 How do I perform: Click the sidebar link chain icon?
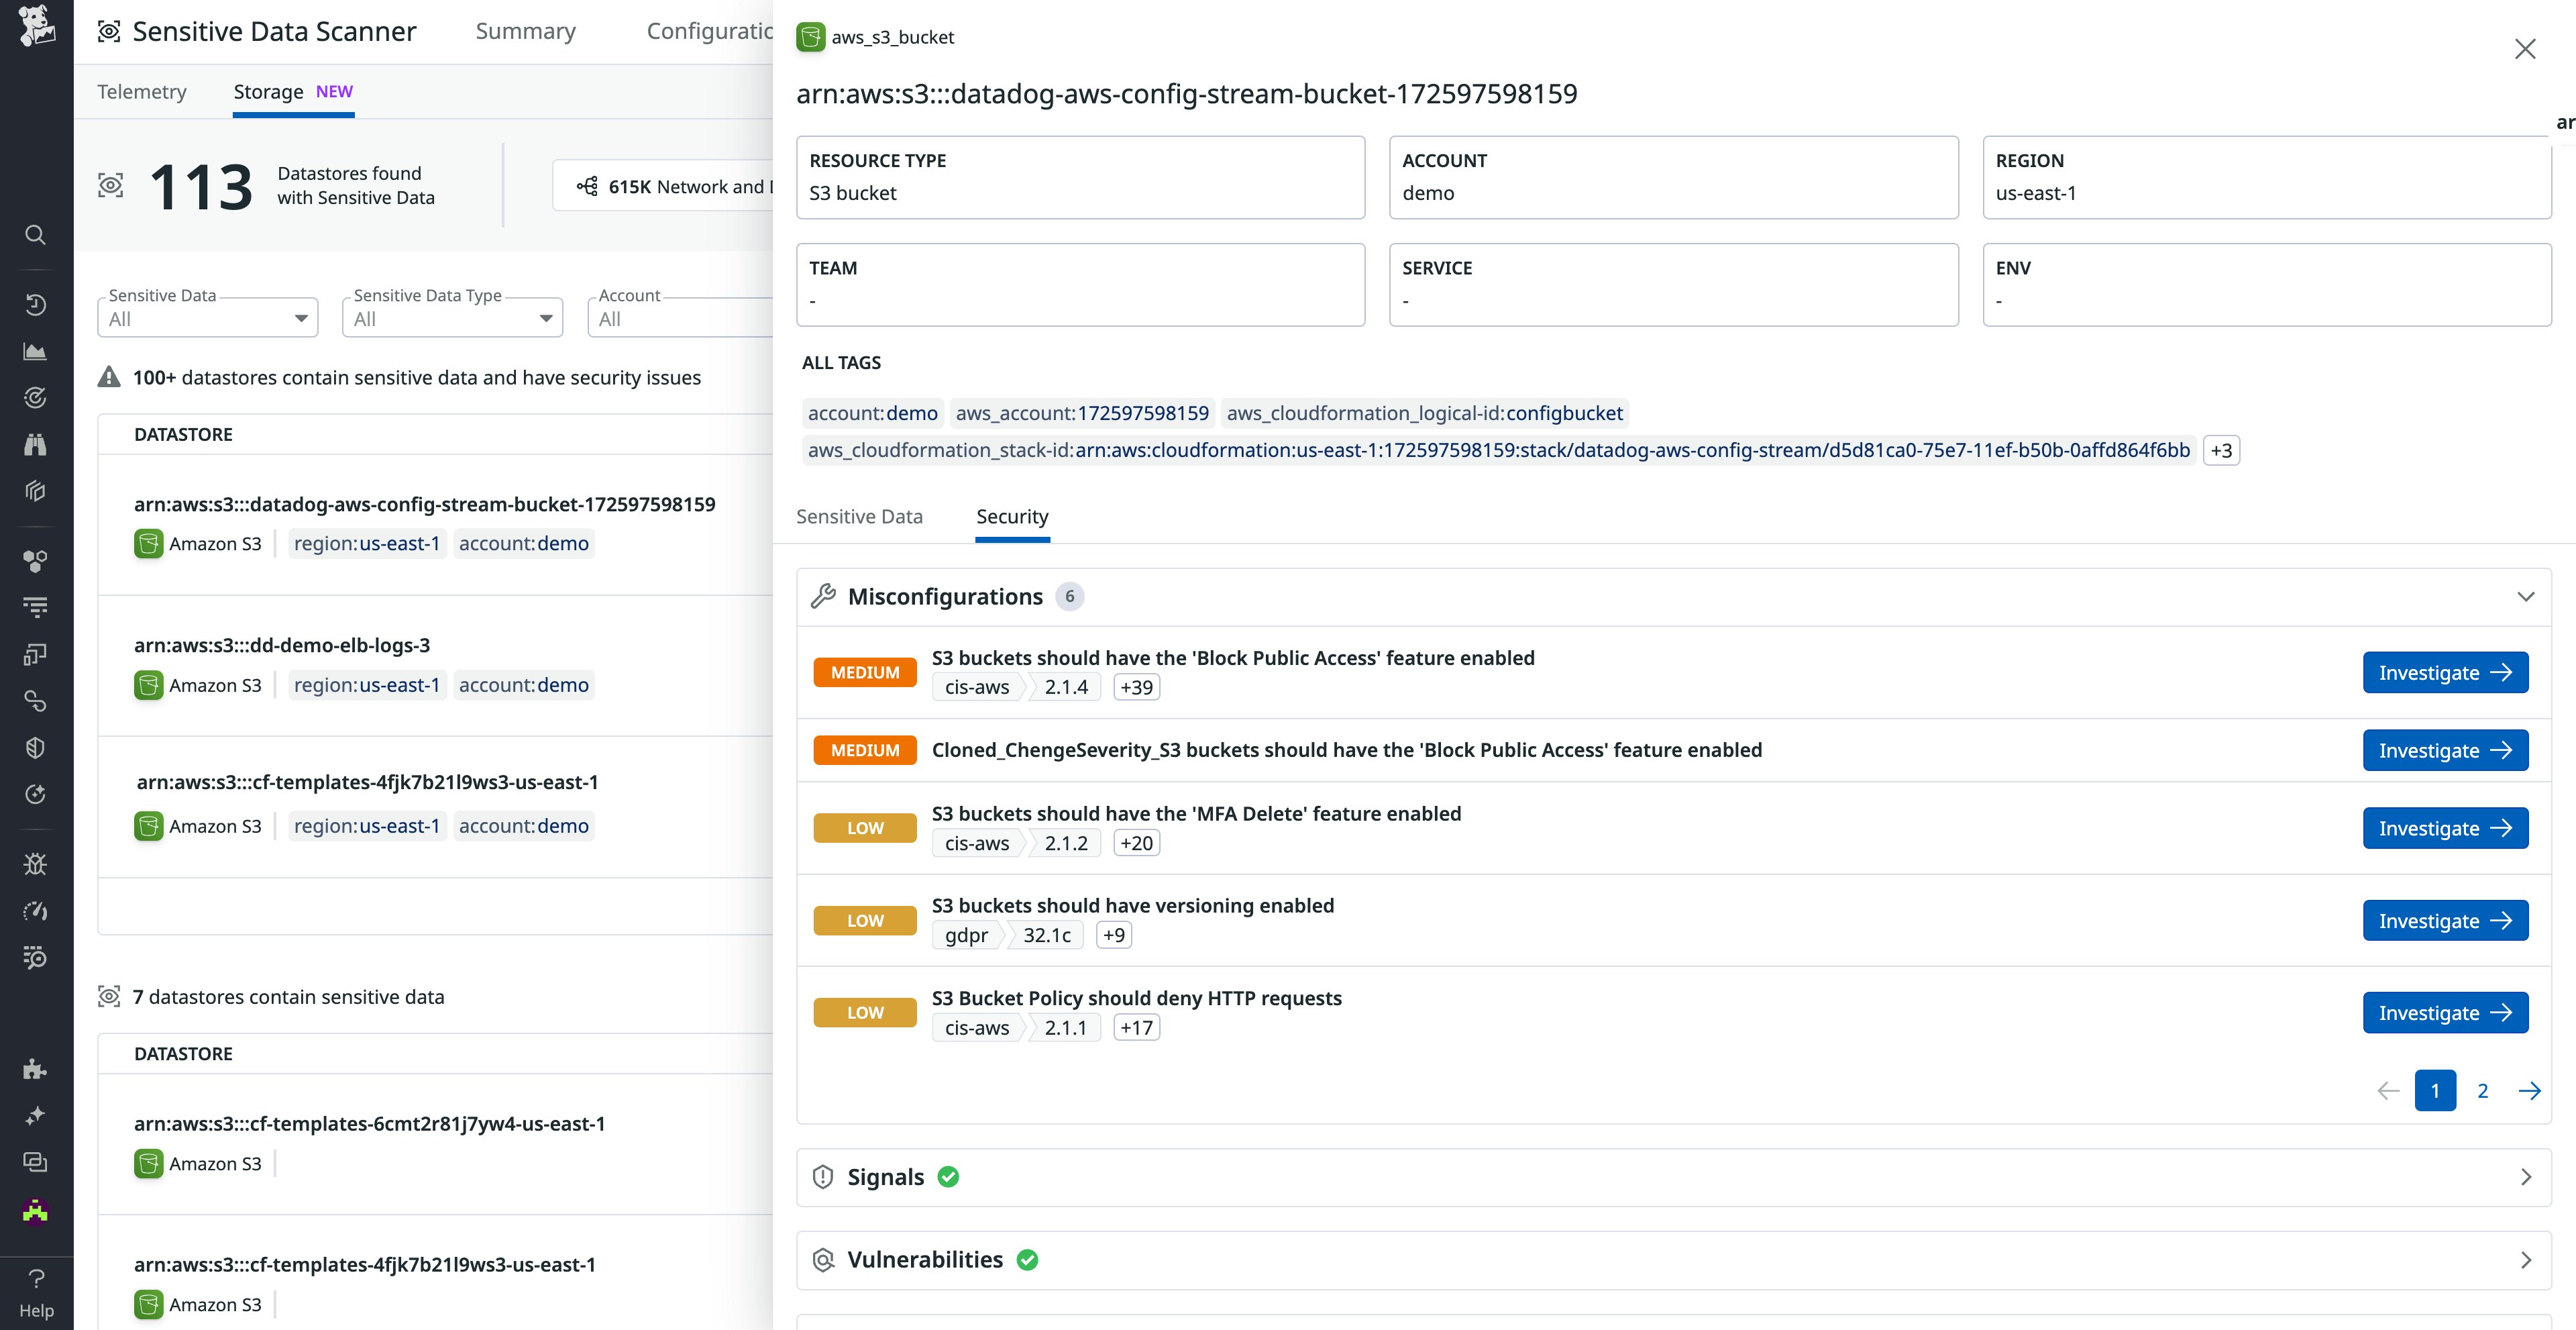tap(35, 701)
